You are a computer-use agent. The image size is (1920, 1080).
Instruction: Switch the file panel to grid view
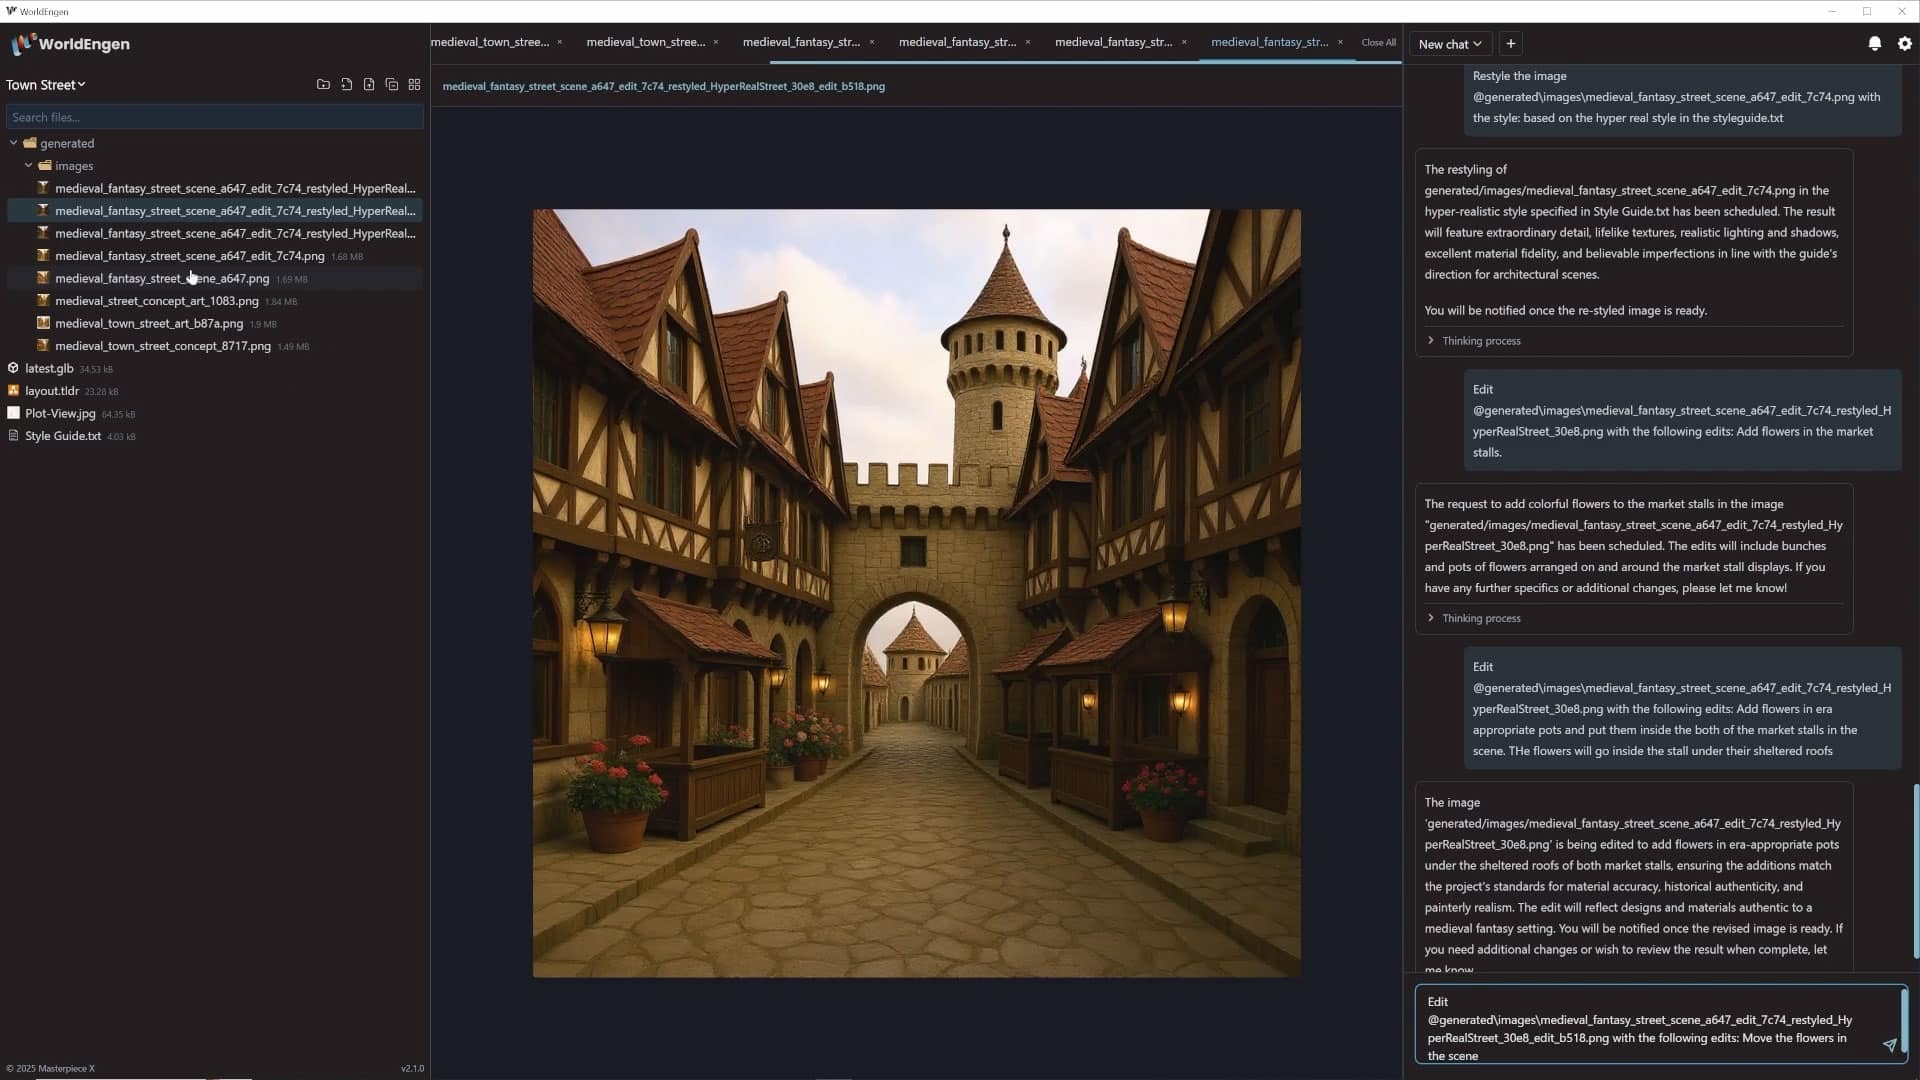[x=414, y=84]
